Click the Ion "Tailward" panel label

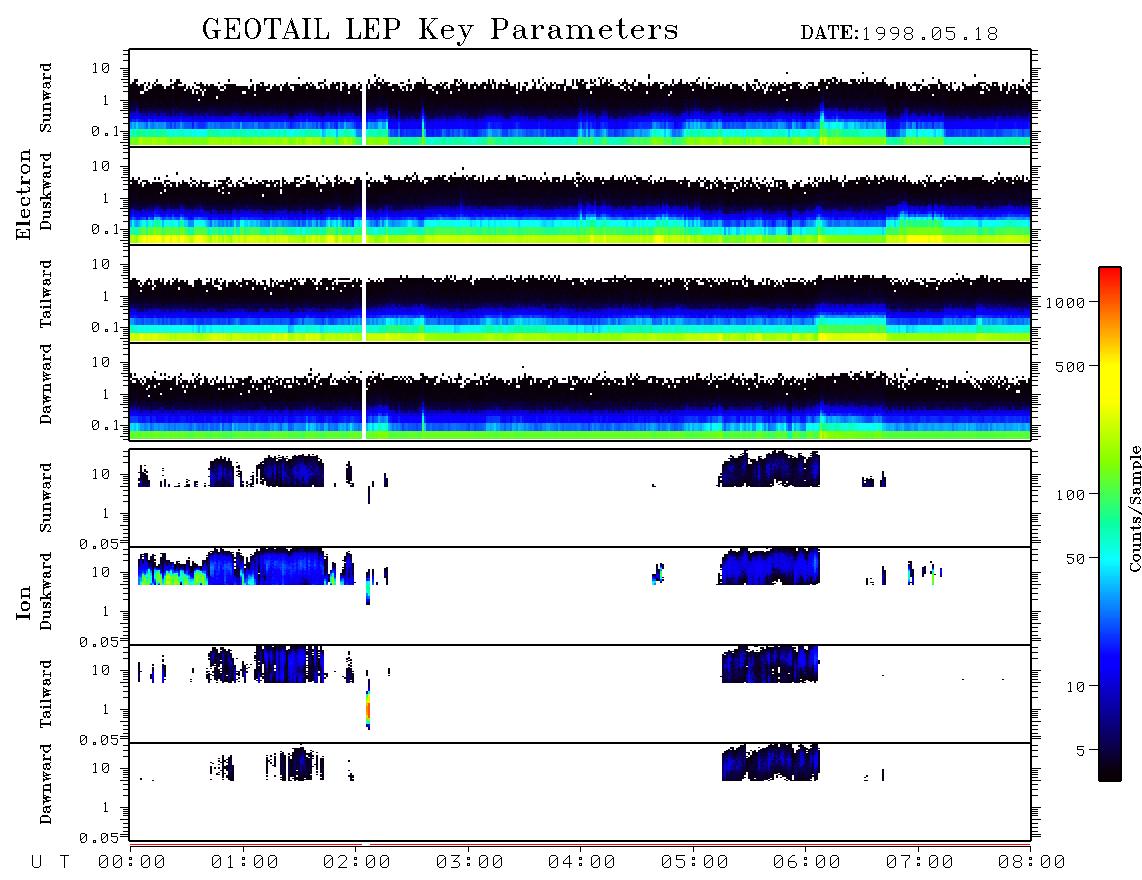[46, 694]
